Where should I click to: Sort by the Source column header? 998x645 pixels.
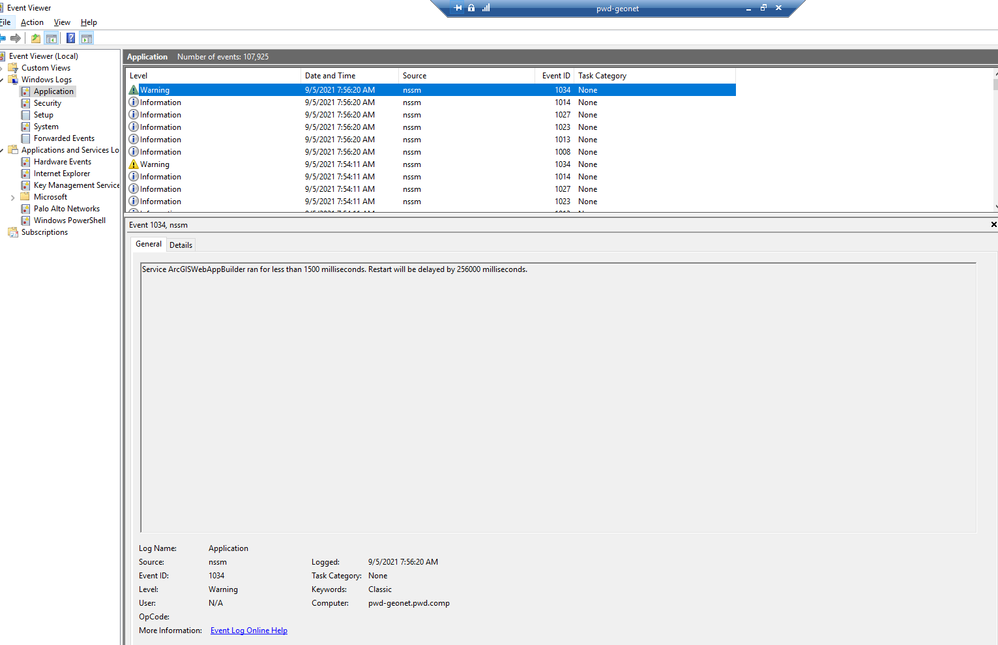(x=467, y=76)
